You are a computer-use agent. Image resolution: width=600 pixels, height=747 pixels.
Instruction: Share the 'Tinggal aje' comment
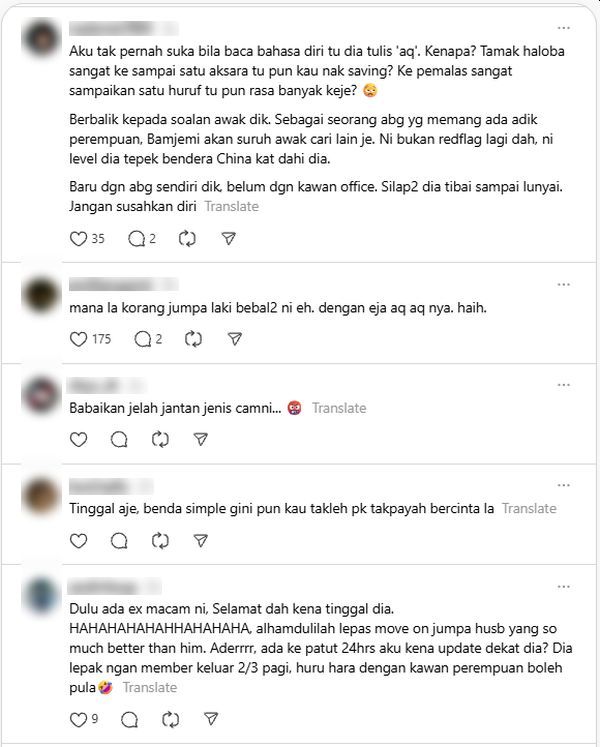(201, 541)
